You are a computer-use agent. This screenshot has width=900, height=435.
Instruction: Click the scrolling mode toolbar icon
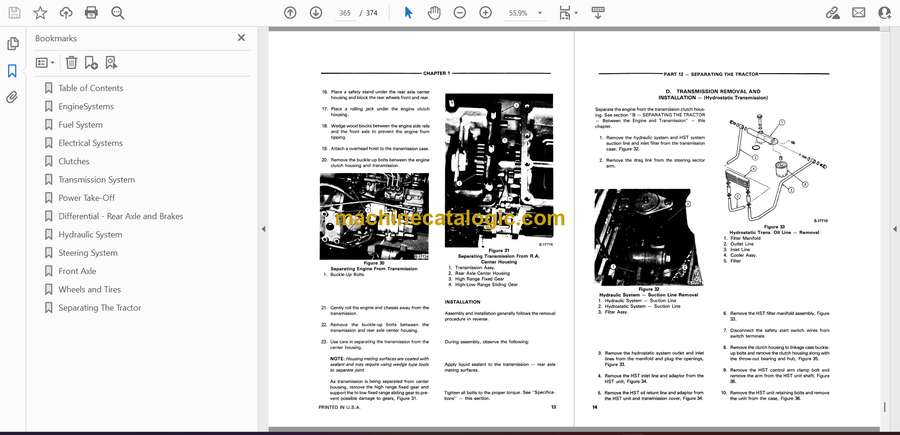click(x=598, y=13)
